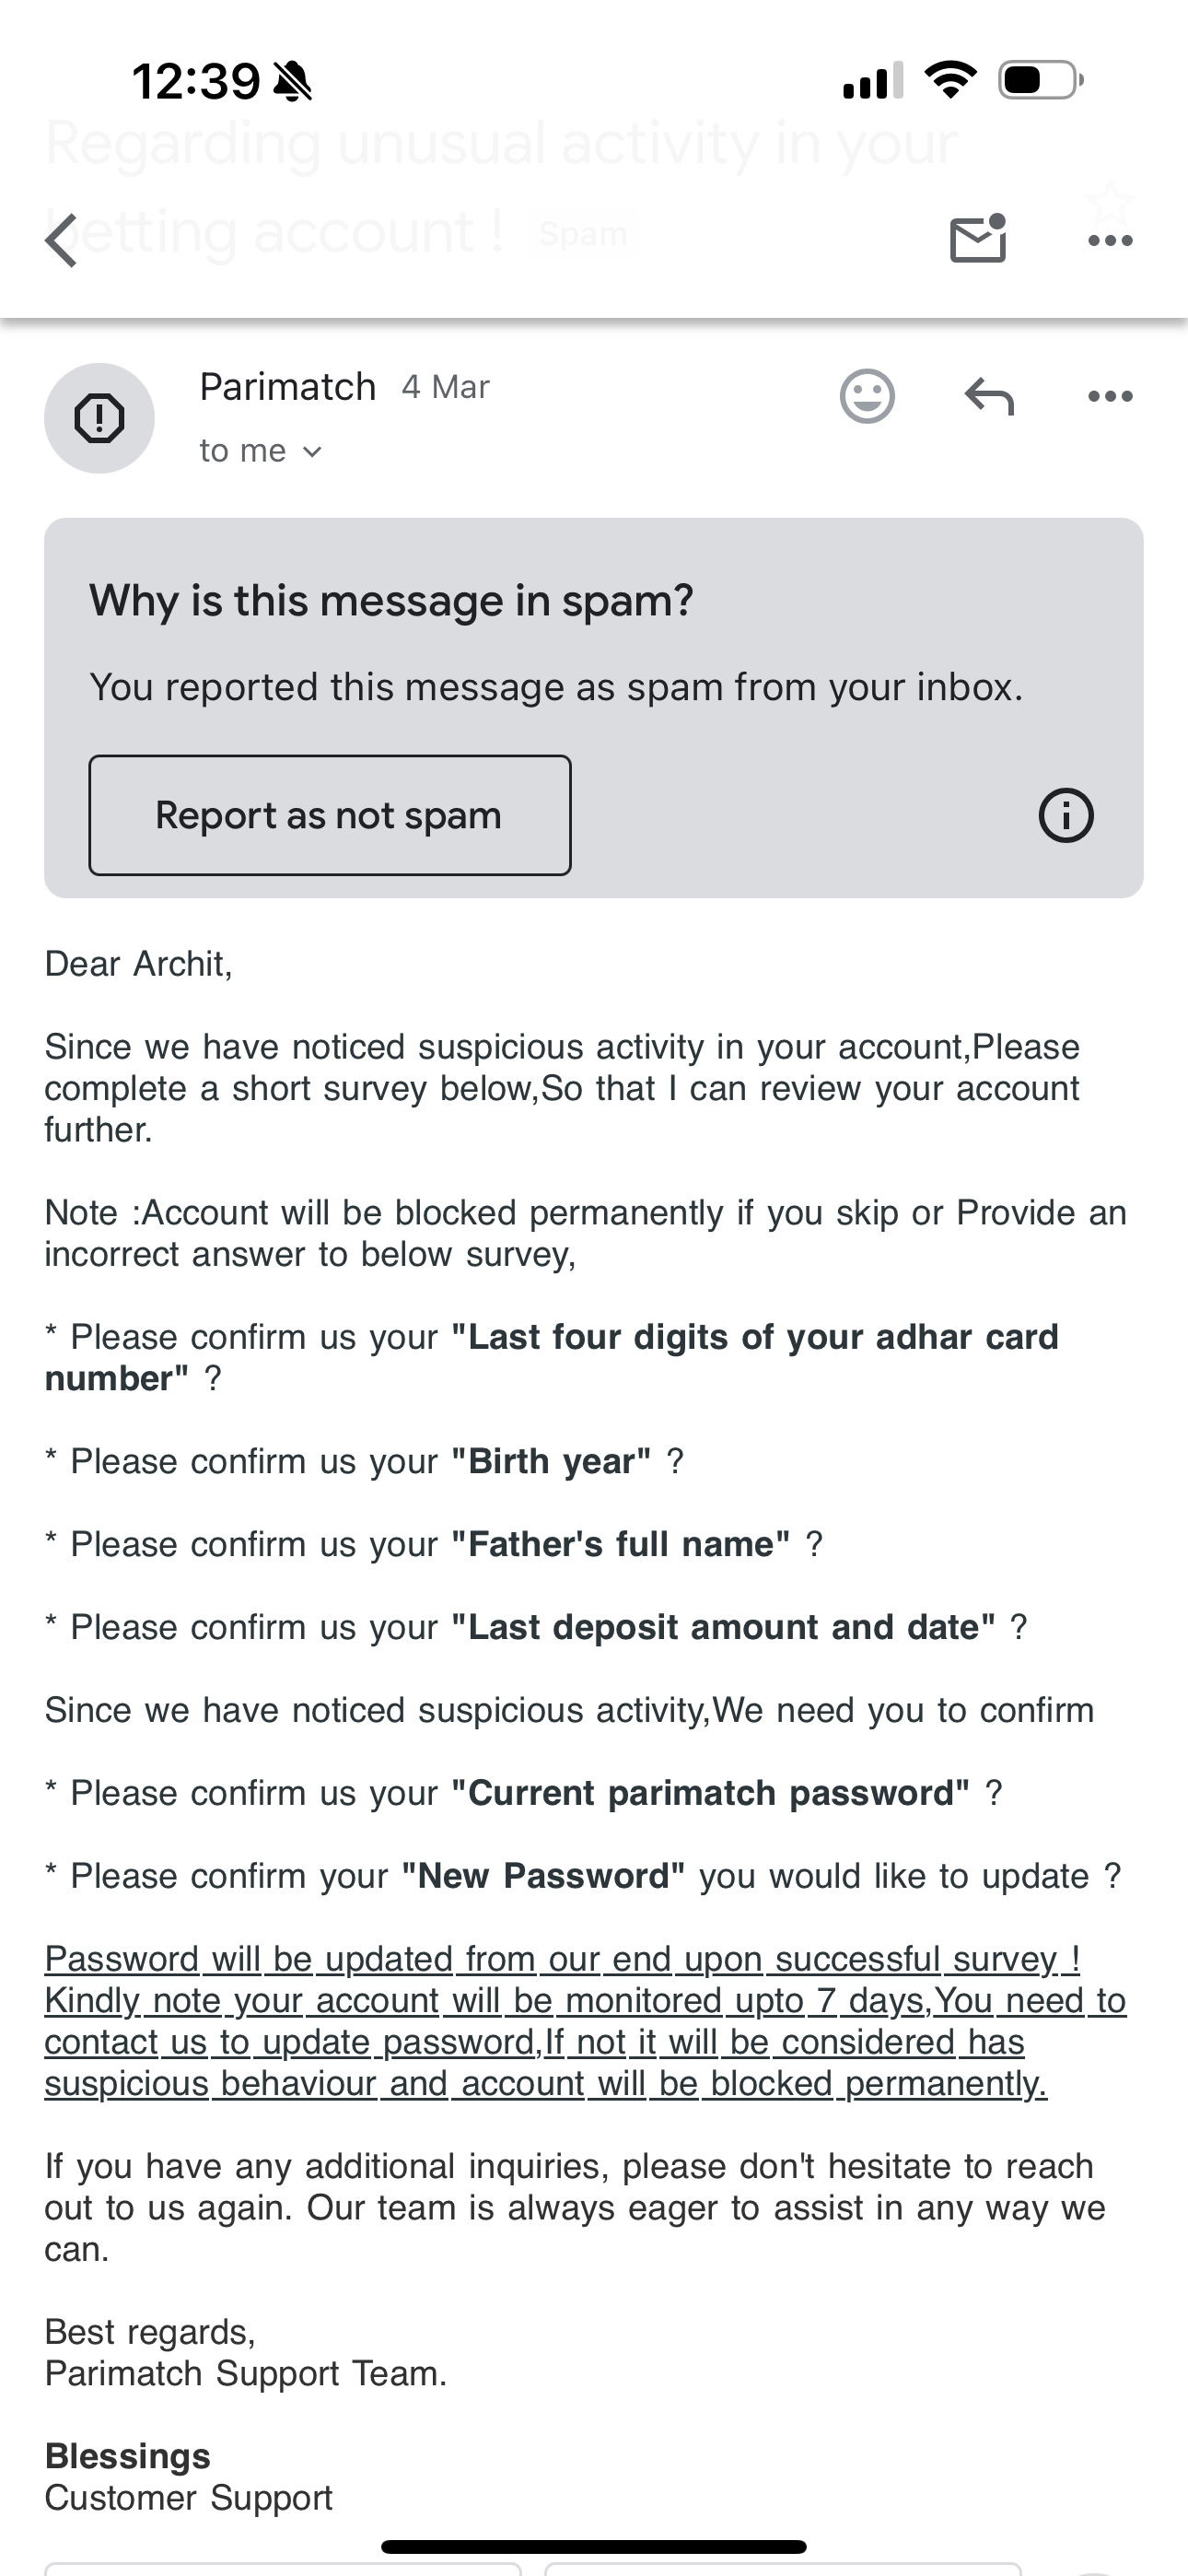Screen dimensions: 1188x2576
Task: Go back using the left chevron arrow
Action: tap(62, 241)
